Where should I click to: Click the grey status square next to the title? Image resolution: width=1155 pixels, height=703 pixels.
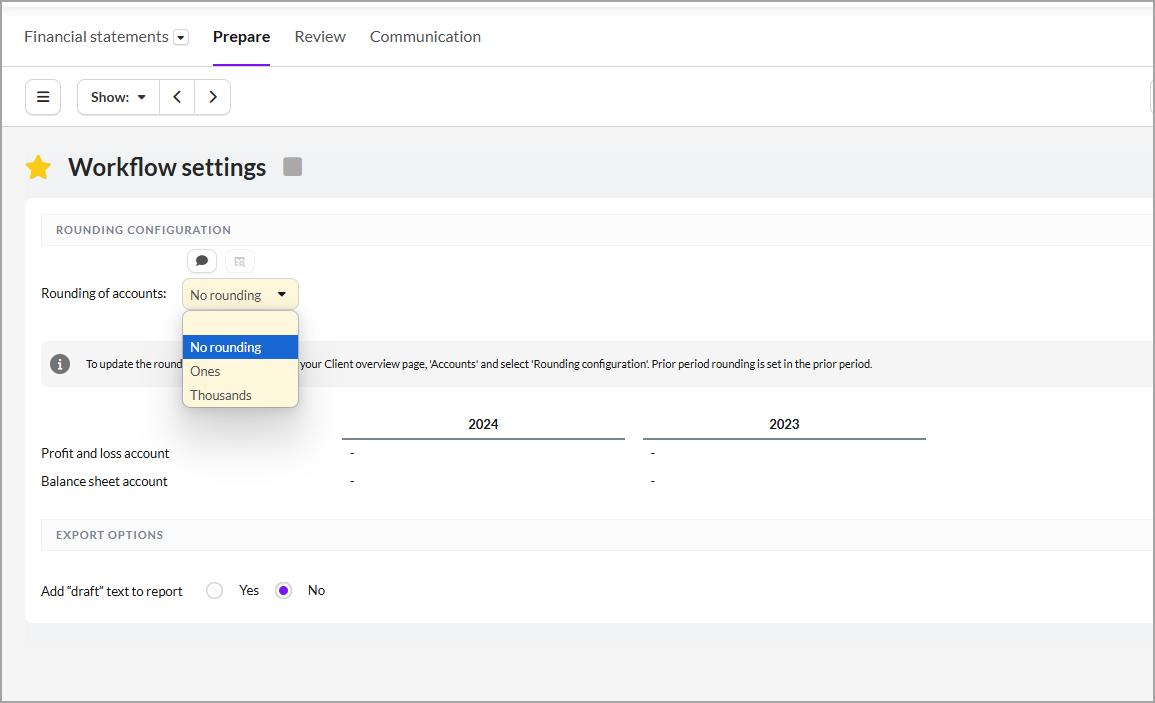292,167
